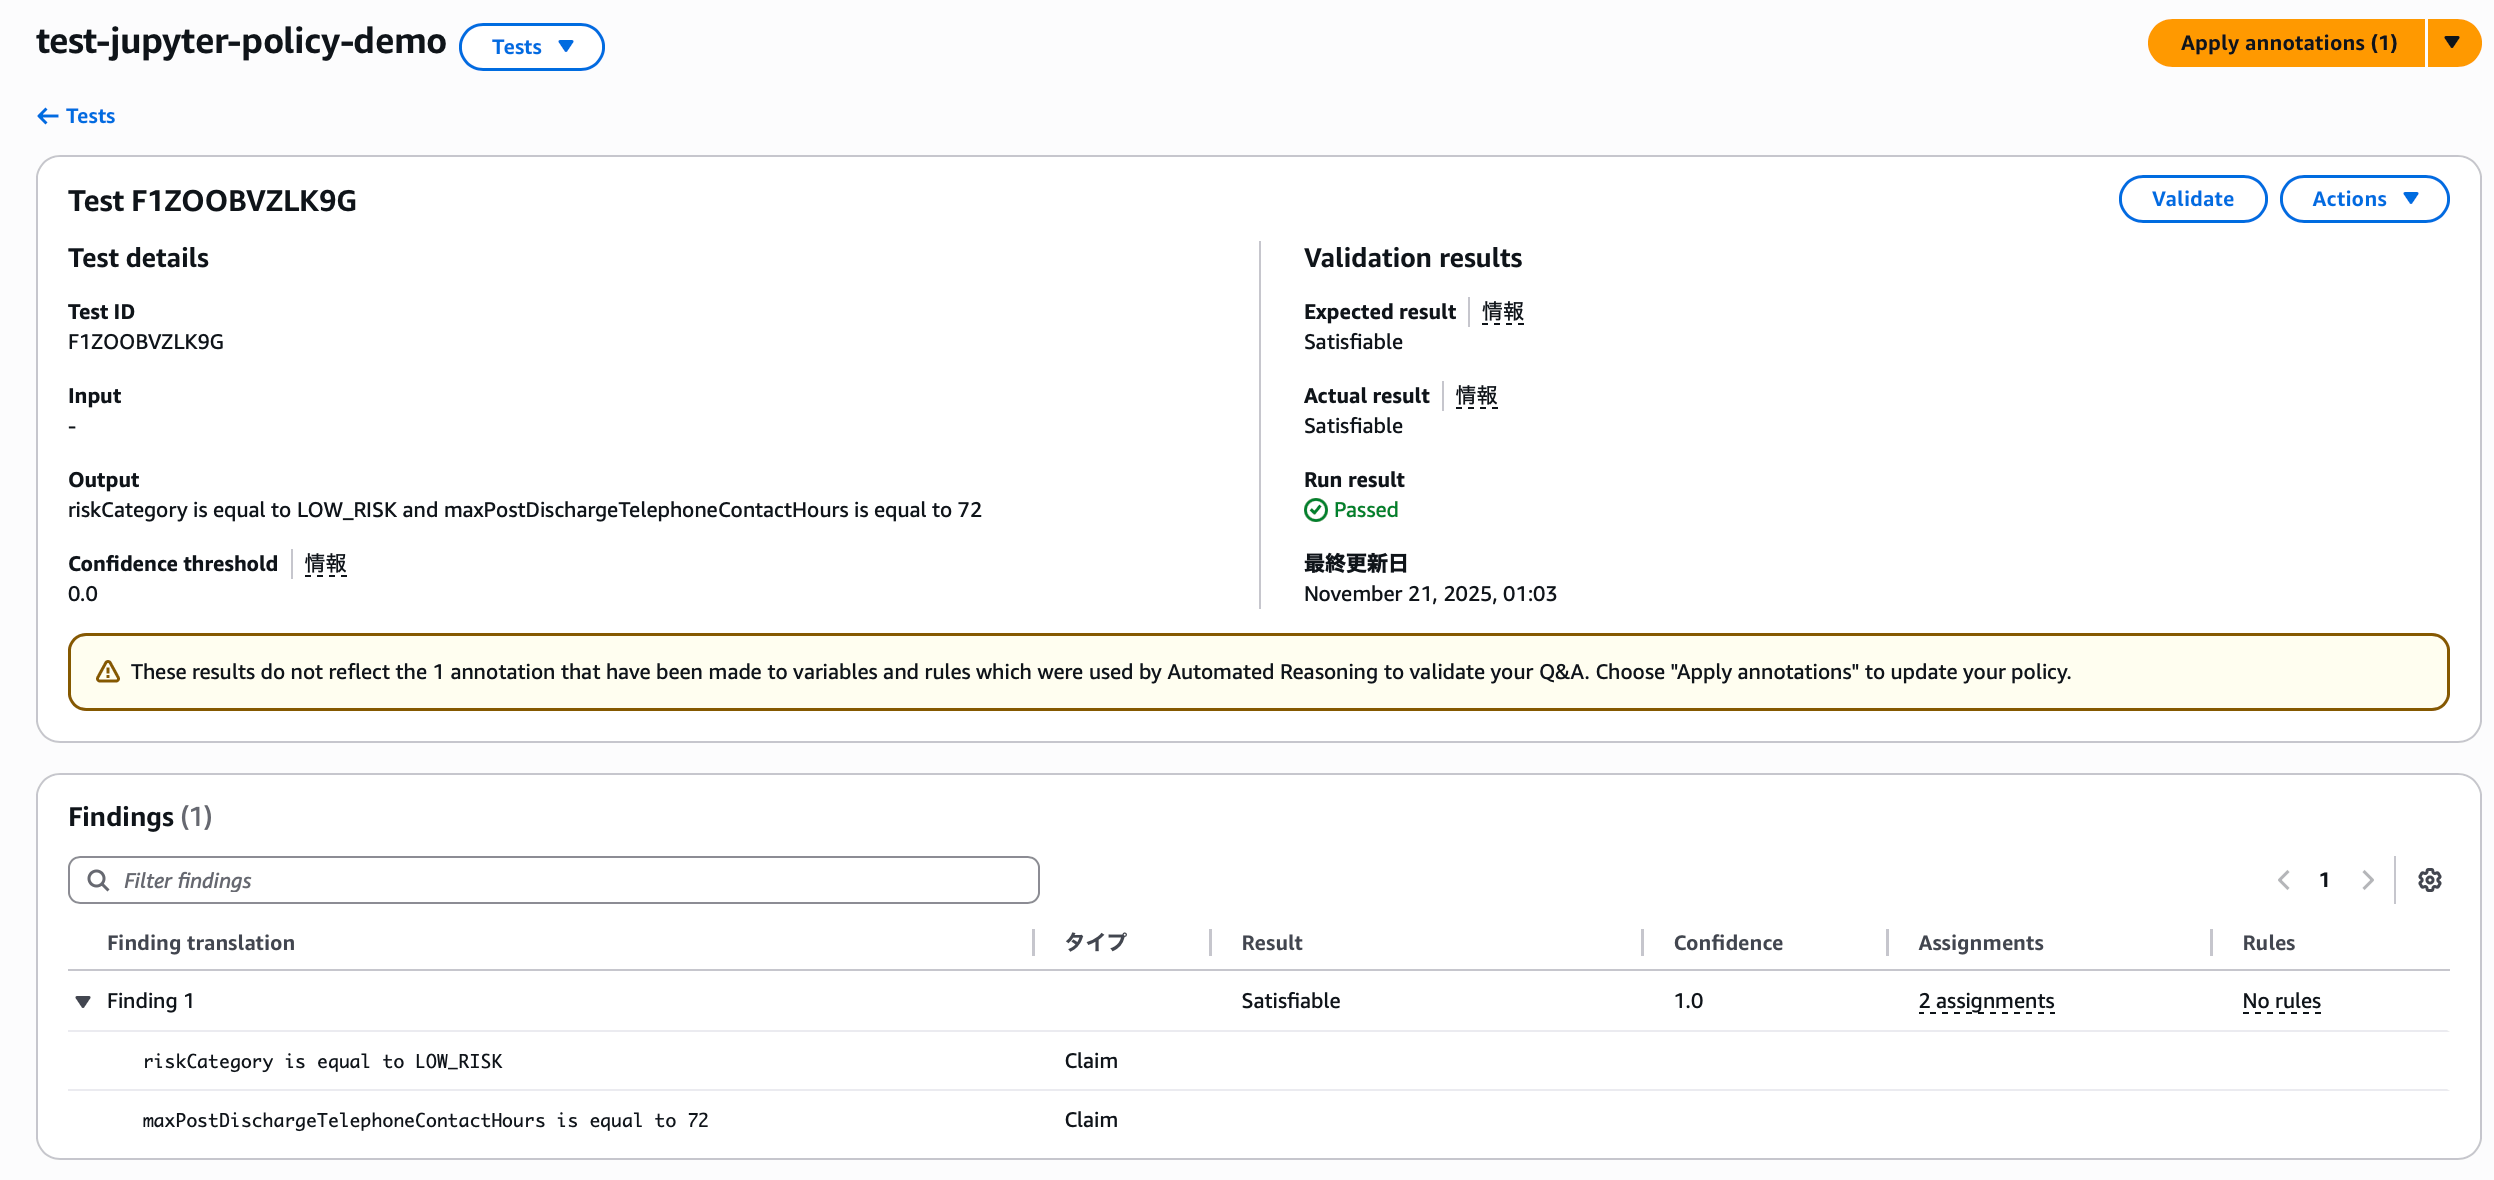Open Expected result info link
Viewport: 2494px width, 1180px height.
[x=1502, y=312]
